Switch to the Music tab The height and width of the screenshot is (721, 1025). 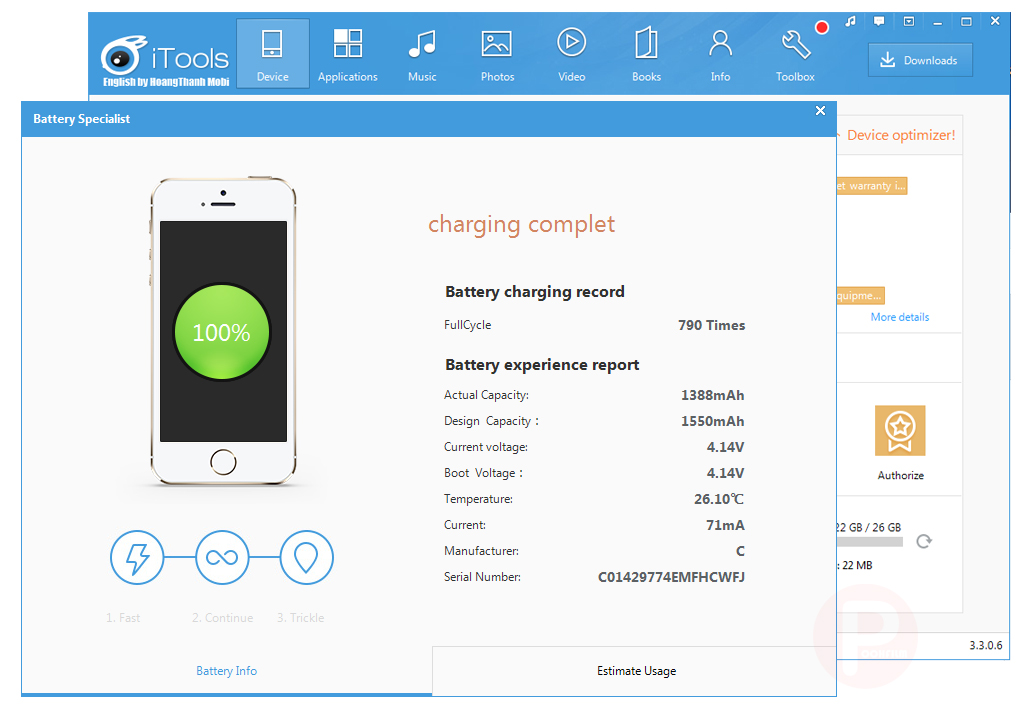click(x=422, y=54)
